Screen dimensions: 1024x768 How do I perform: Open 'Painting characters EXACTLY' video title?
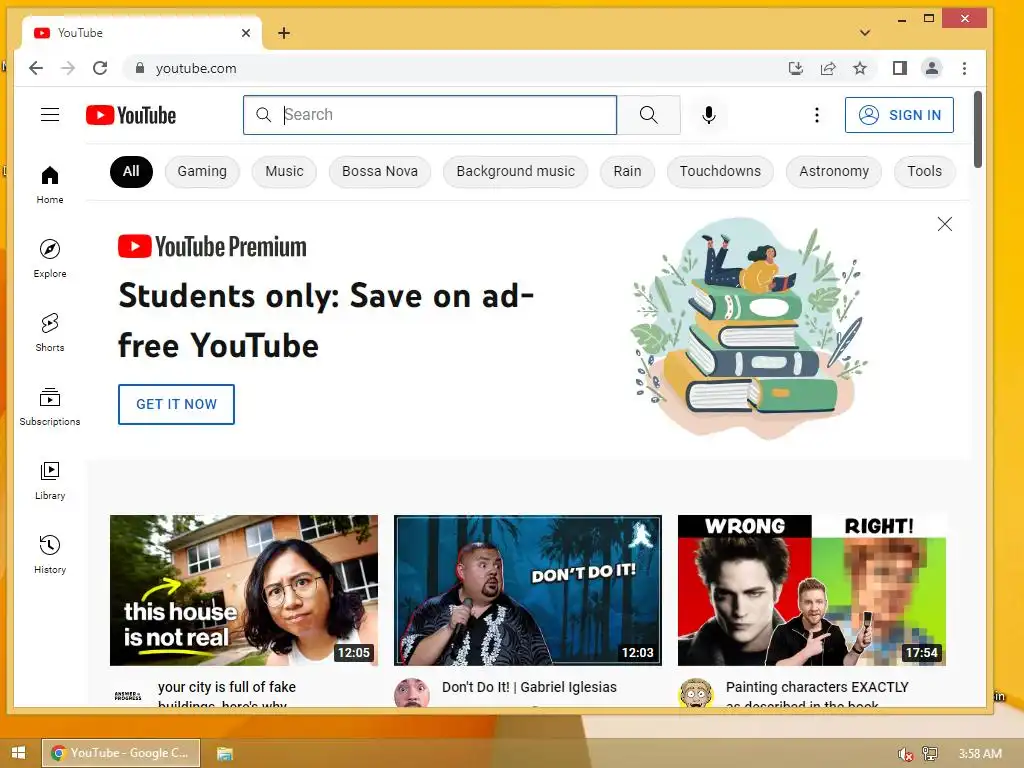coord(817,693)
